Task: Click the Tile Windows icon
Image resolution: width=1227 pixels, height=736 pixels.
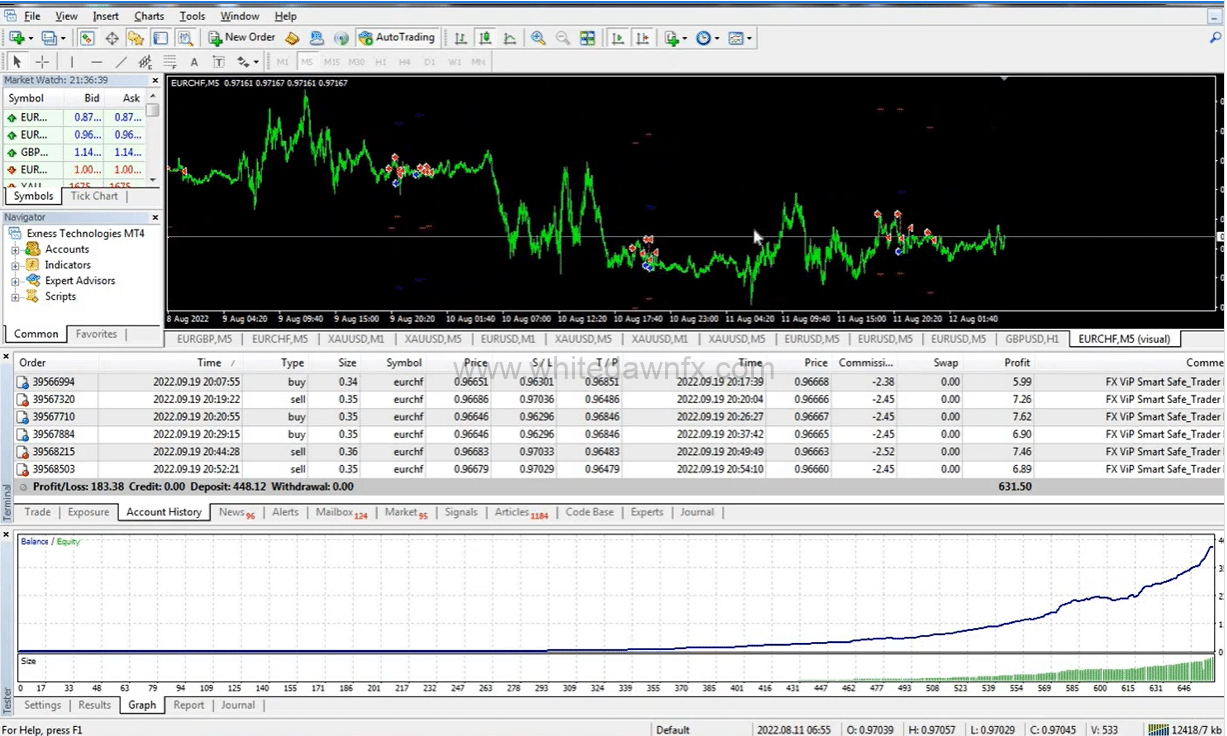Action: click(x=587, y=38)
